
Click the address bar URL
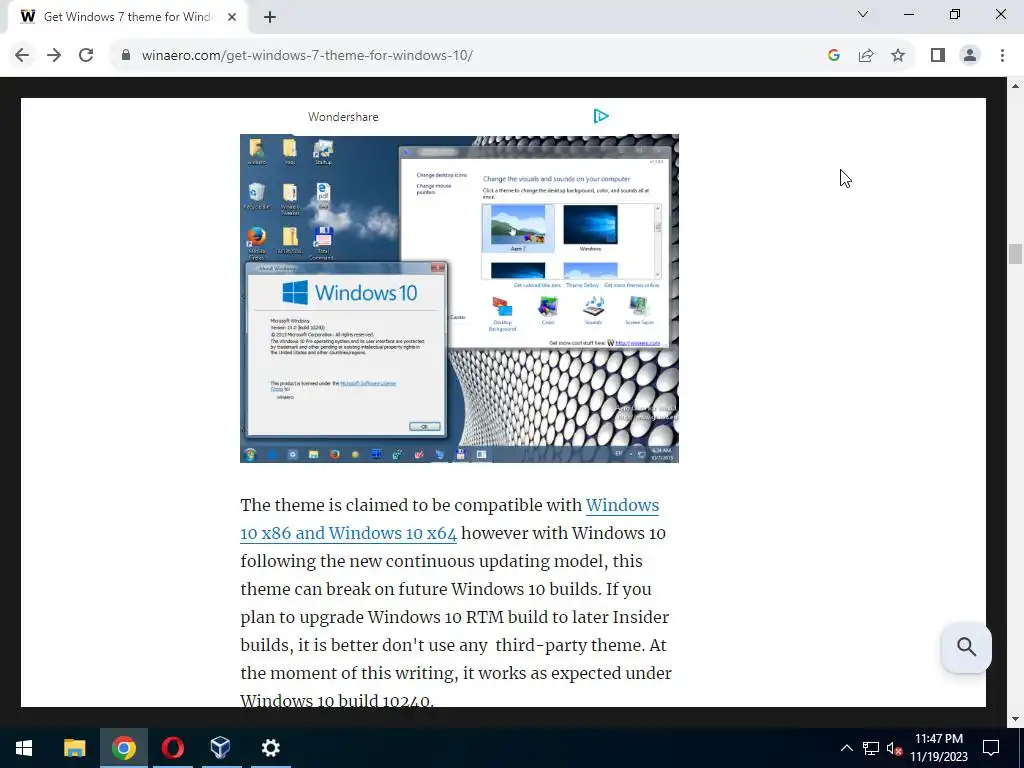[307, 56]
